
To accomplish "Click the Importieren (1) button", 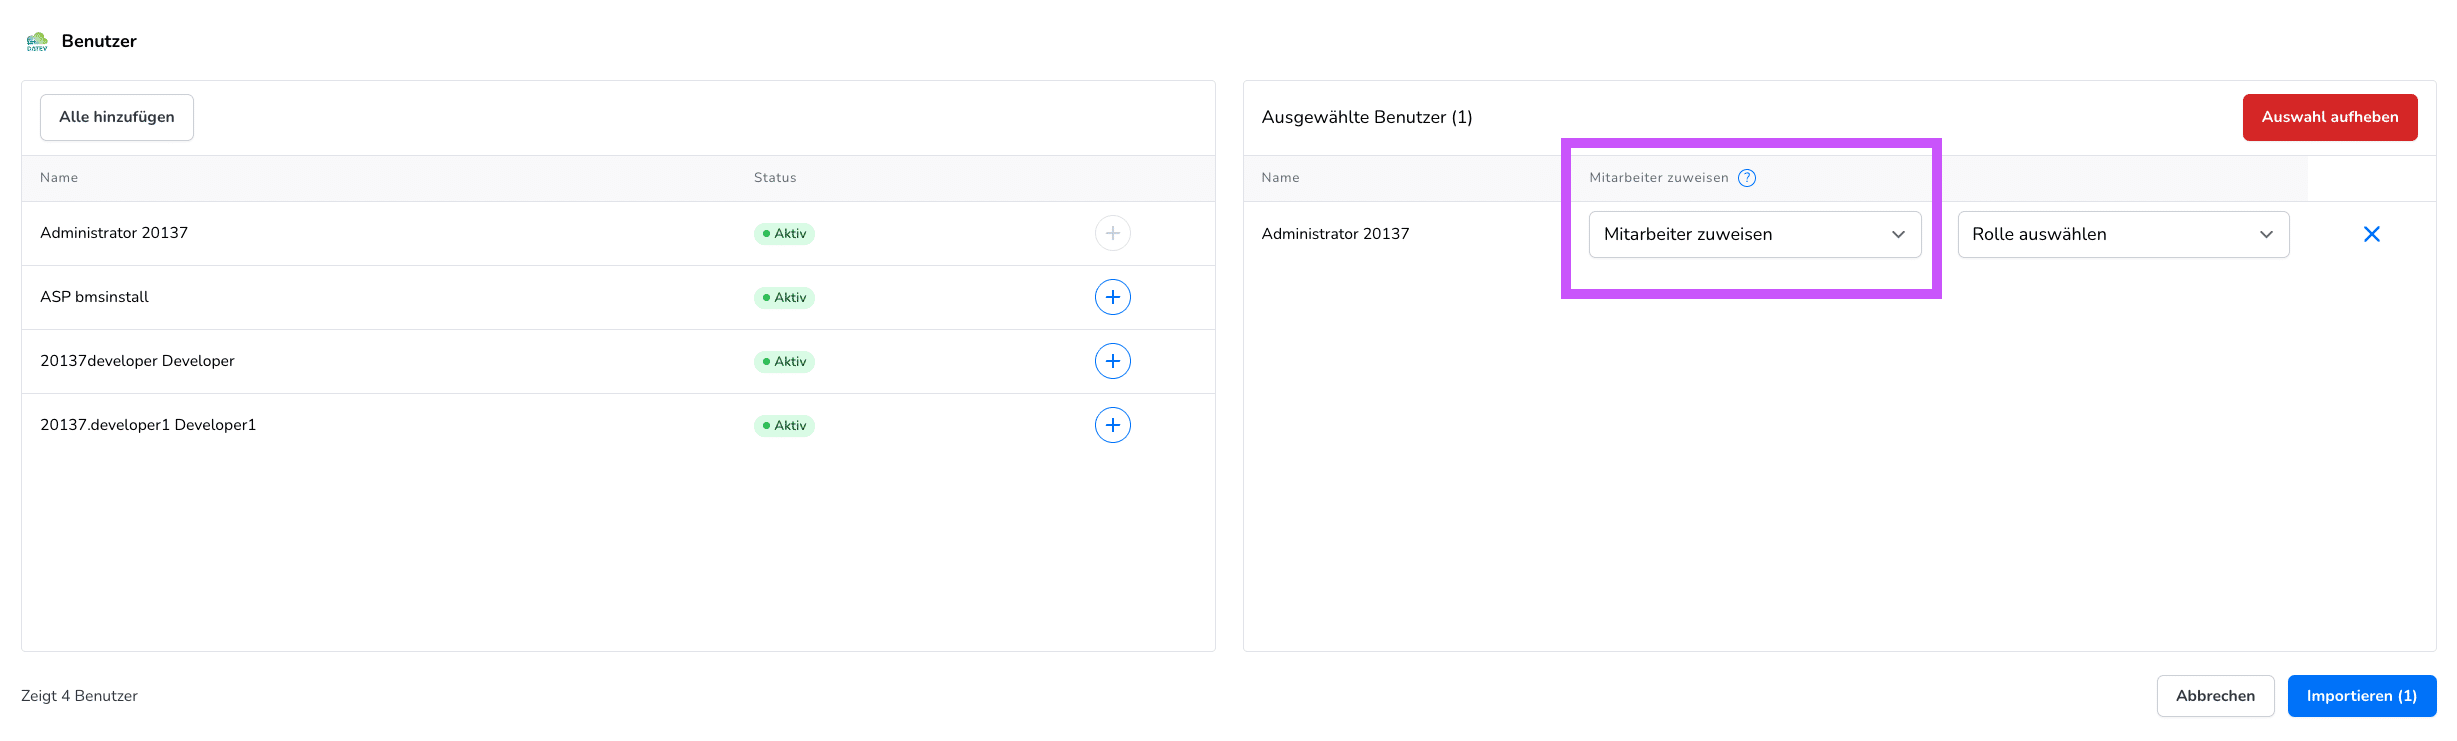I will (x=2361, y=696).
